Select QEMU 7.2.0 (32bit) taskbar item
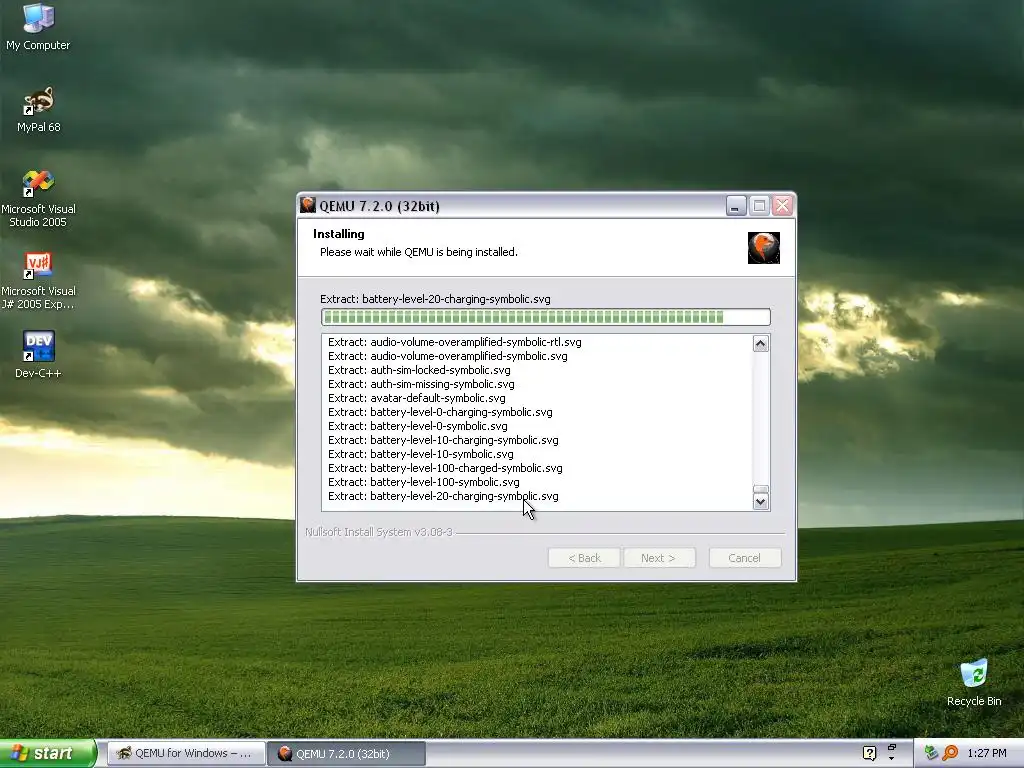Image resolution: width=1024 pixels, height=768 pixels. [346, 753]
